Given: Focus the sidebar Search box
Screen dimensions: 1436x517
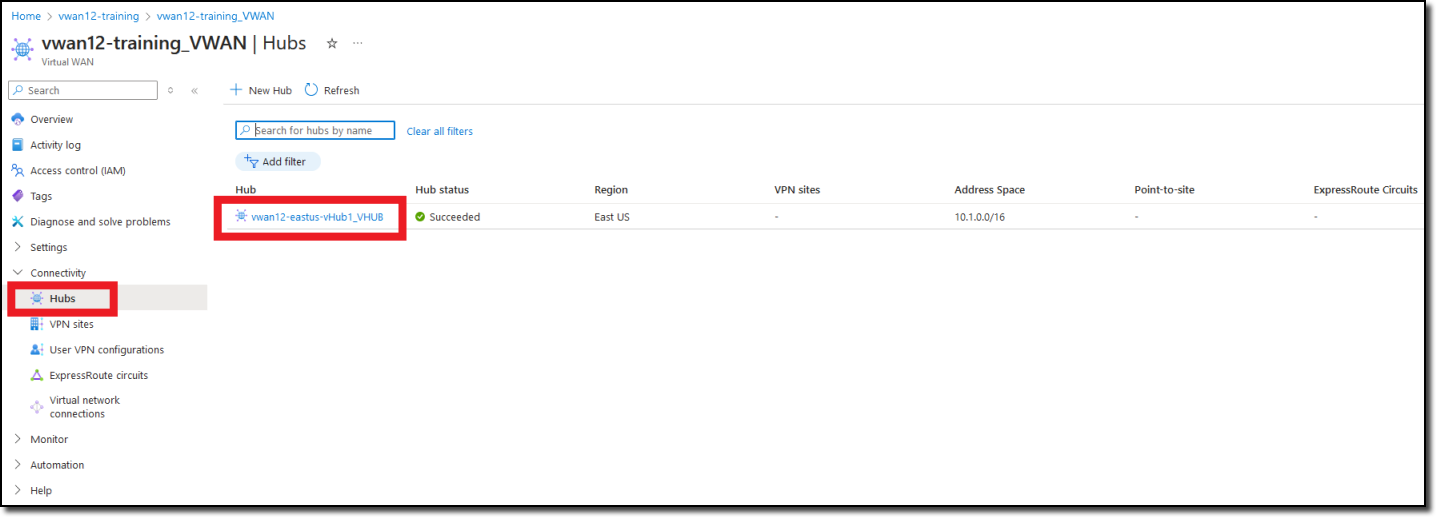Looking at the screenshot, I should 83,90.
